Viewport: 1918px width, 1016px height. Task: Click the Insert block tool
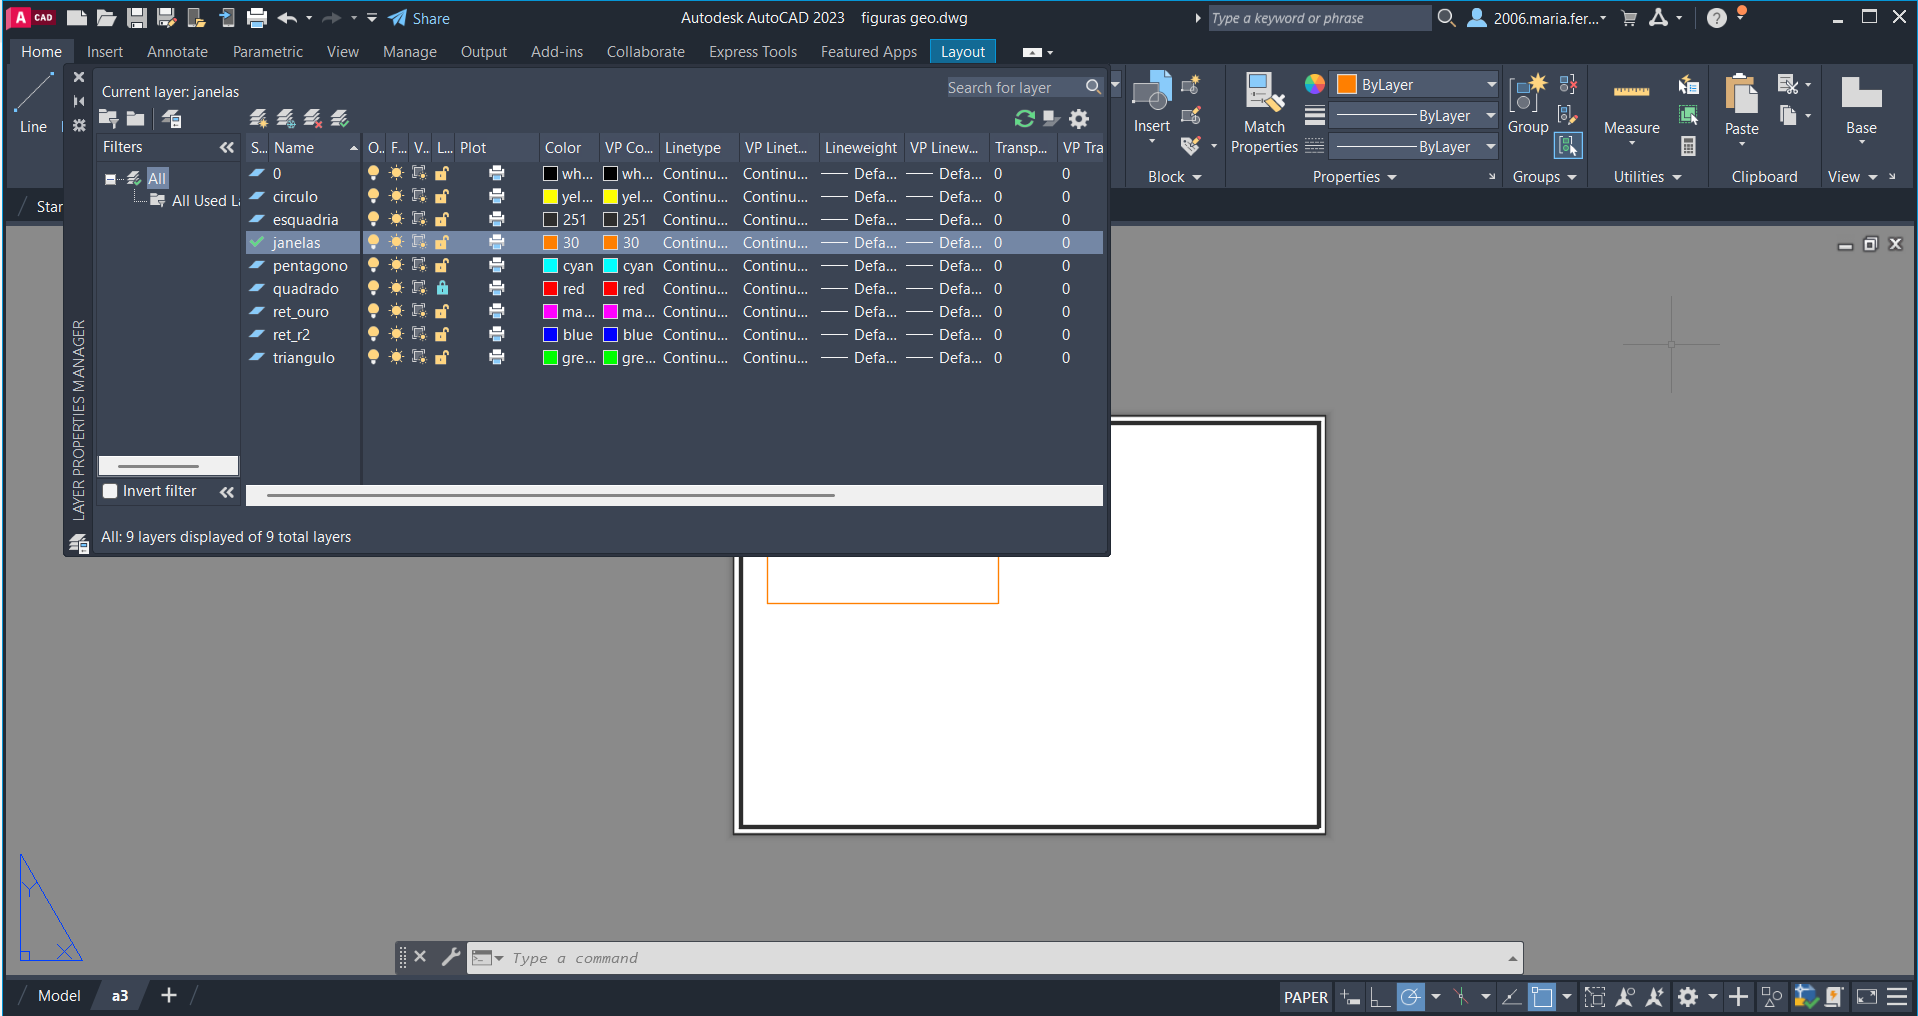(1152, 104)
